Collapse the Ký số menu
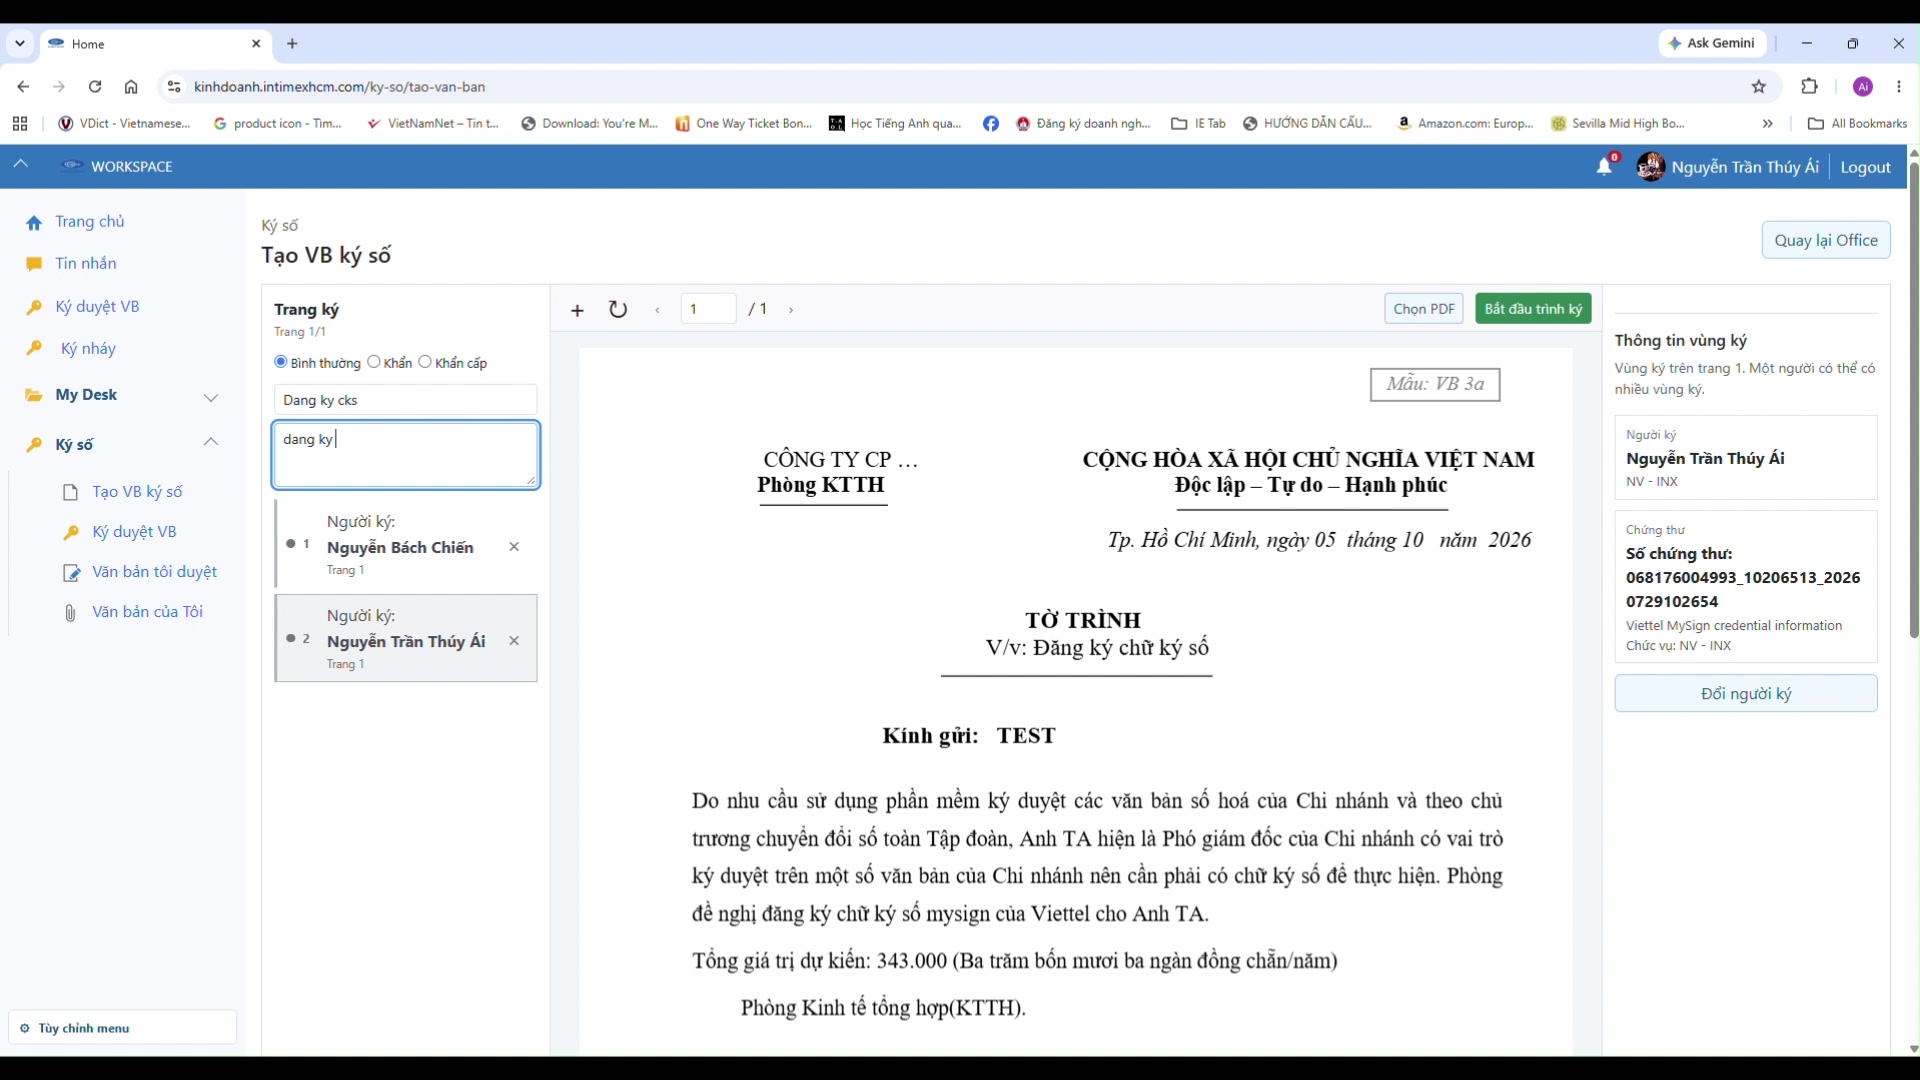The image size is (1920, 1080). 211,442
